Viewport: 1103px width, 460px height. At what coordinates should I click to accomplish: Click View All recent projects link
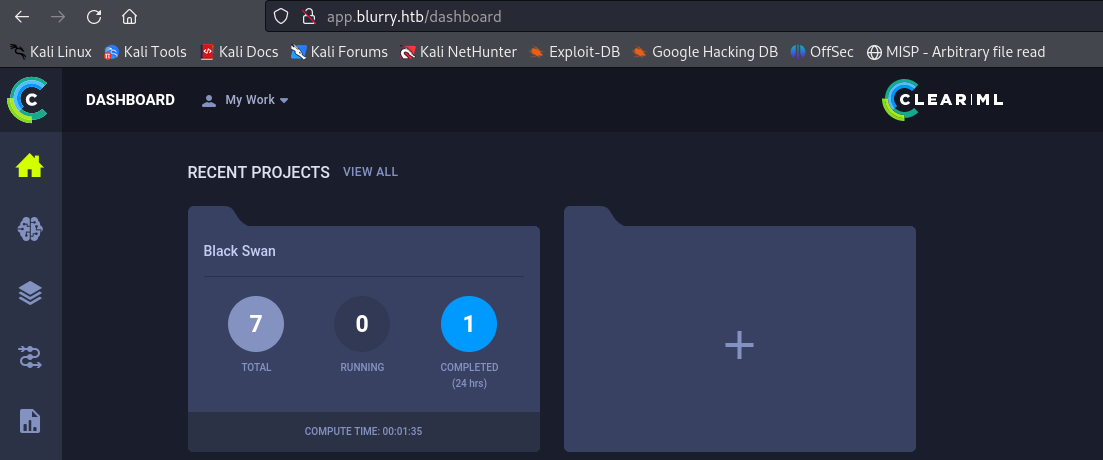(370, 172)
